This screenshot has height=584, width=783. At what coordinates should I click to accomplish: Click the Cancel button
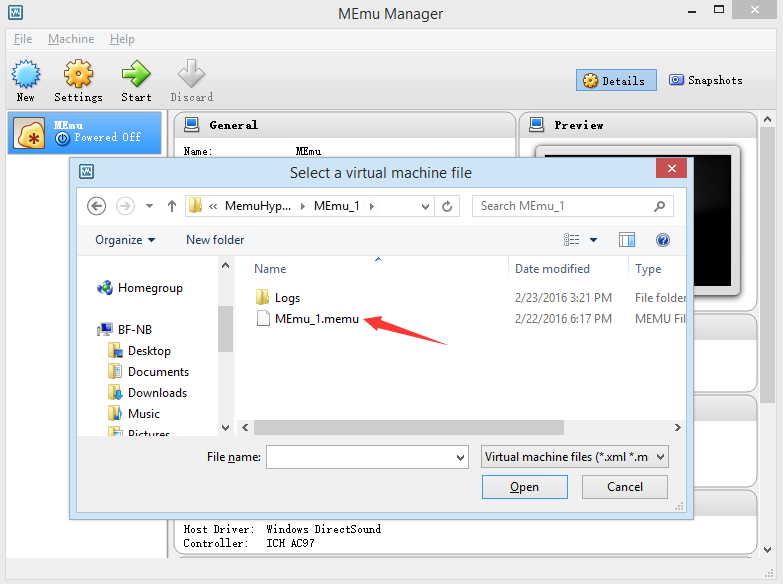pyautogui.click(x=625, y=487)
